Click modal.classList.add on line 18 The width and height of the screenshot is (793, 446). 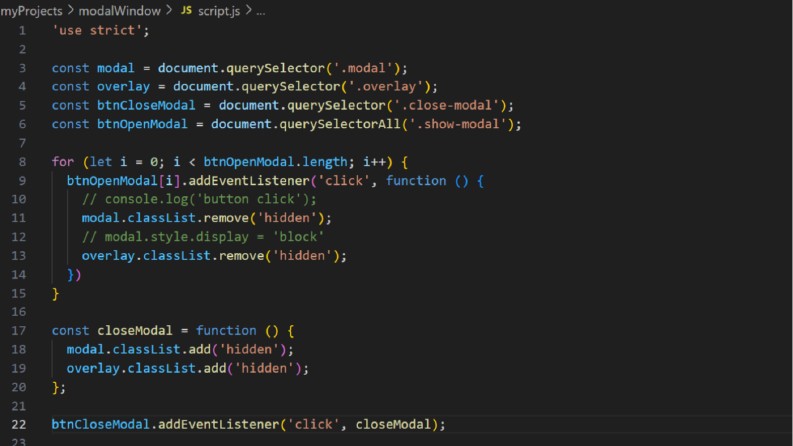(139, 350)
